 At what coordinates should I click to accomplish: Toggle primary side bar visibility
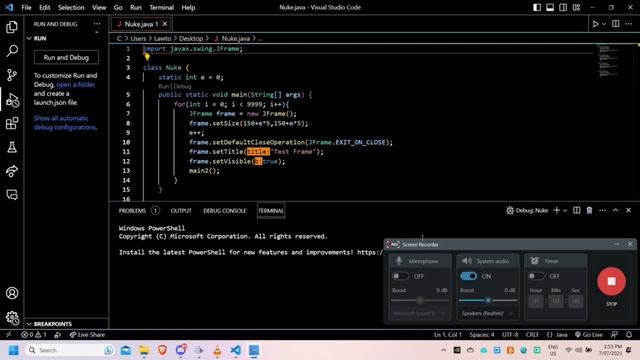(x=537, y=7)
